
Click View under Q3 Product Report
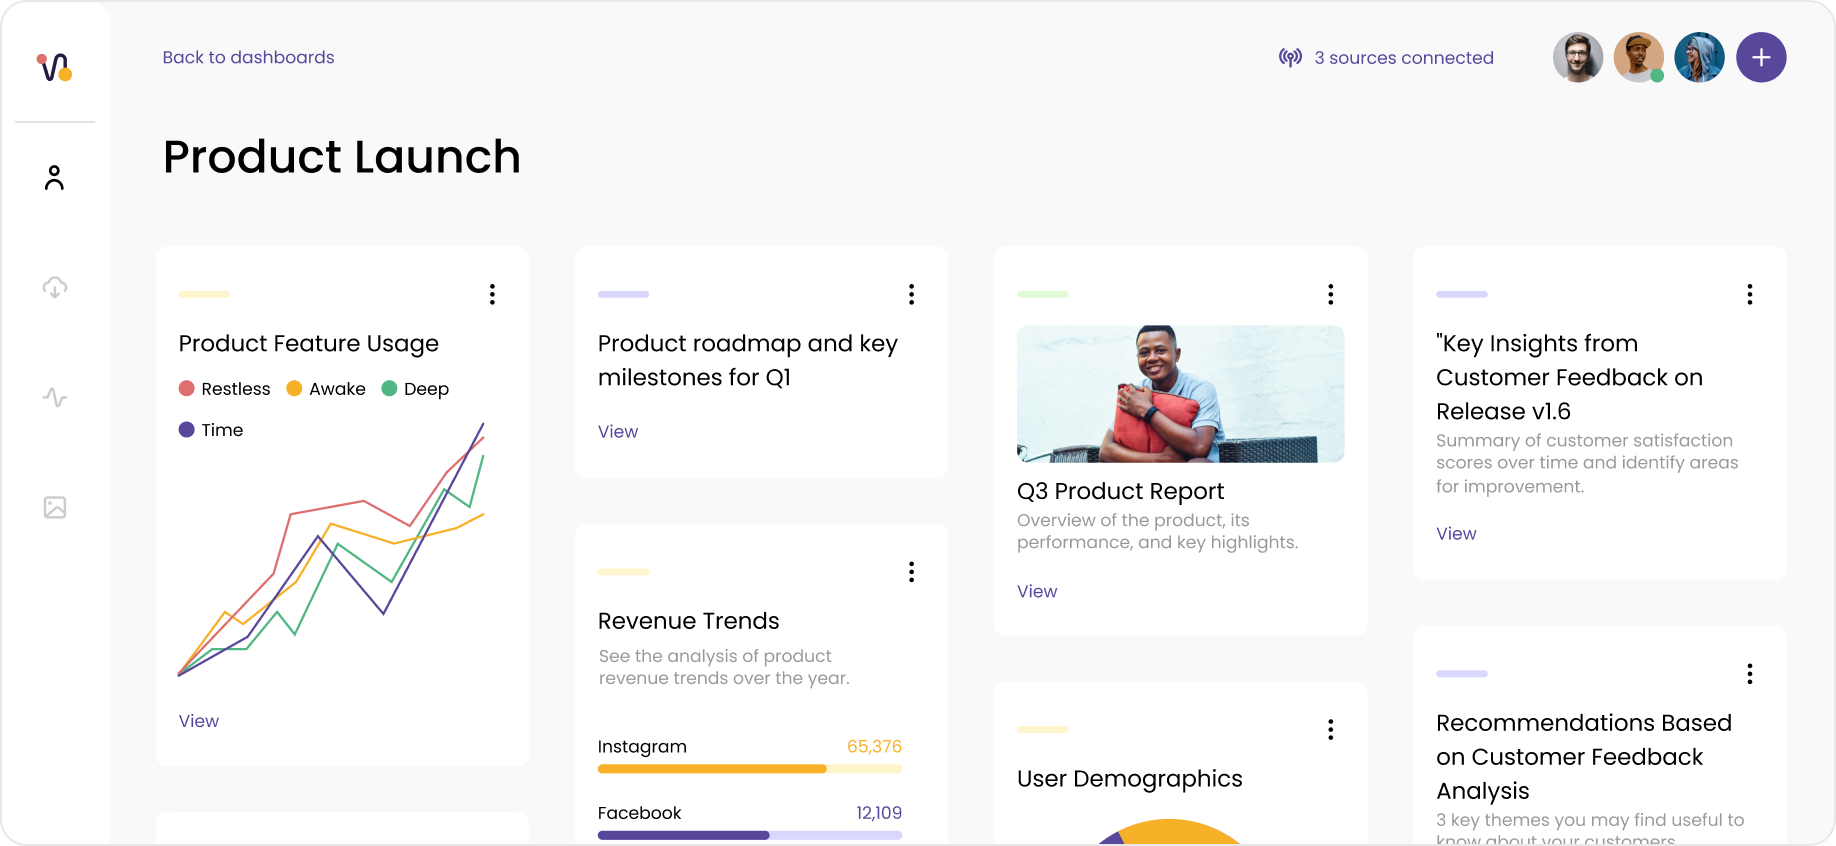tap(1037, 592)
